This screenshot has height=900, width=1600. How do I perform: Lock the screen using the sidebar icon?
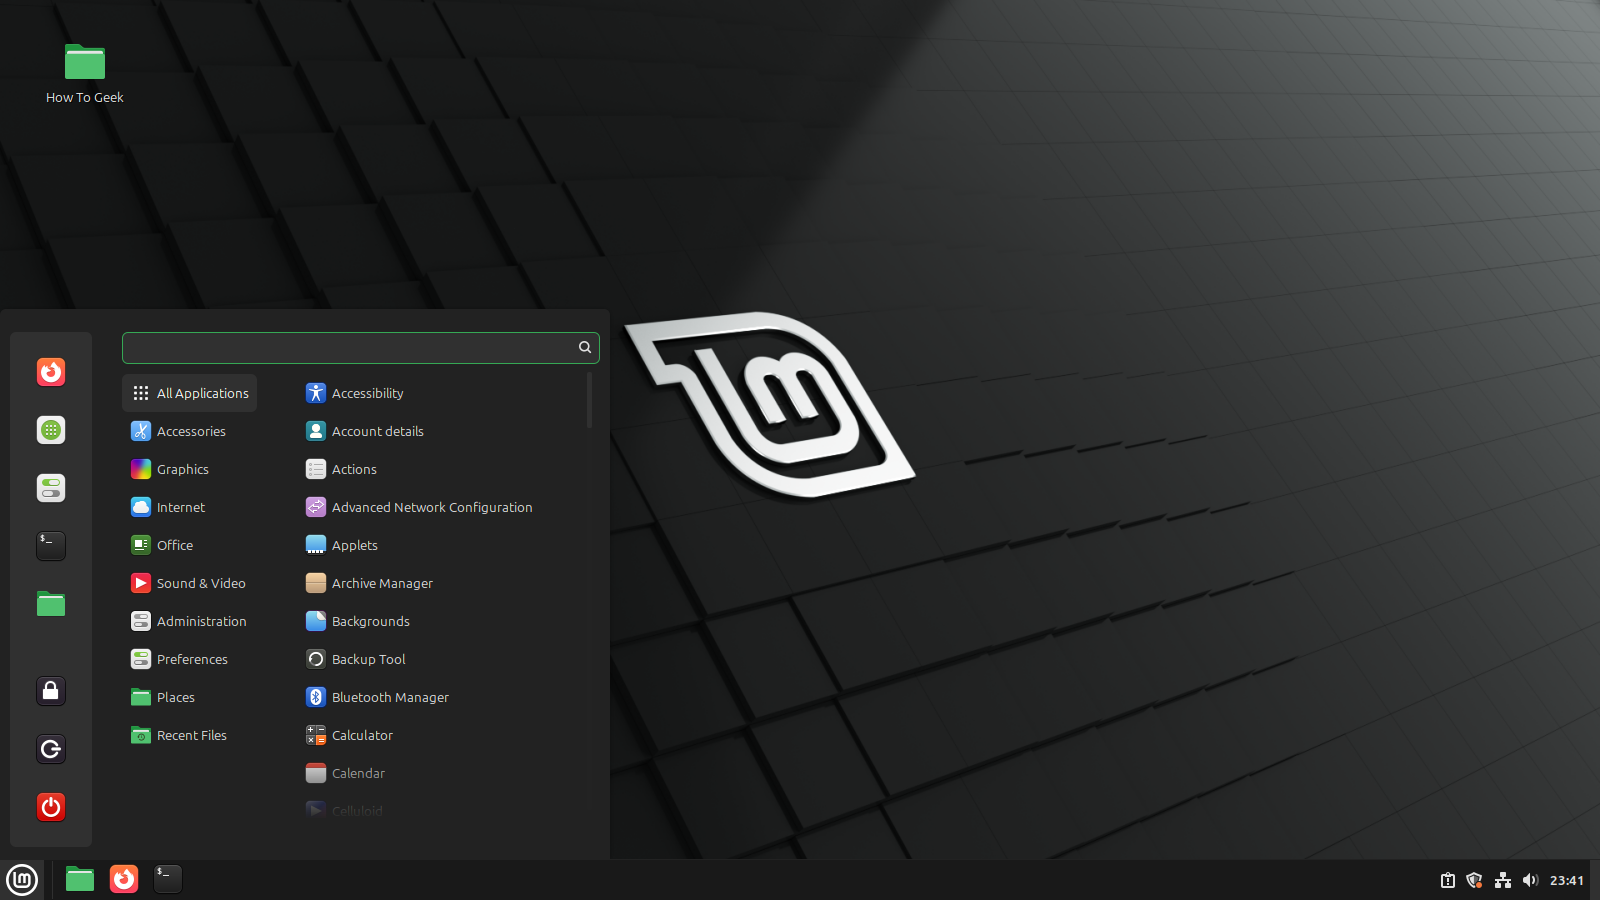pyautogui.click(x=50, y=690)
